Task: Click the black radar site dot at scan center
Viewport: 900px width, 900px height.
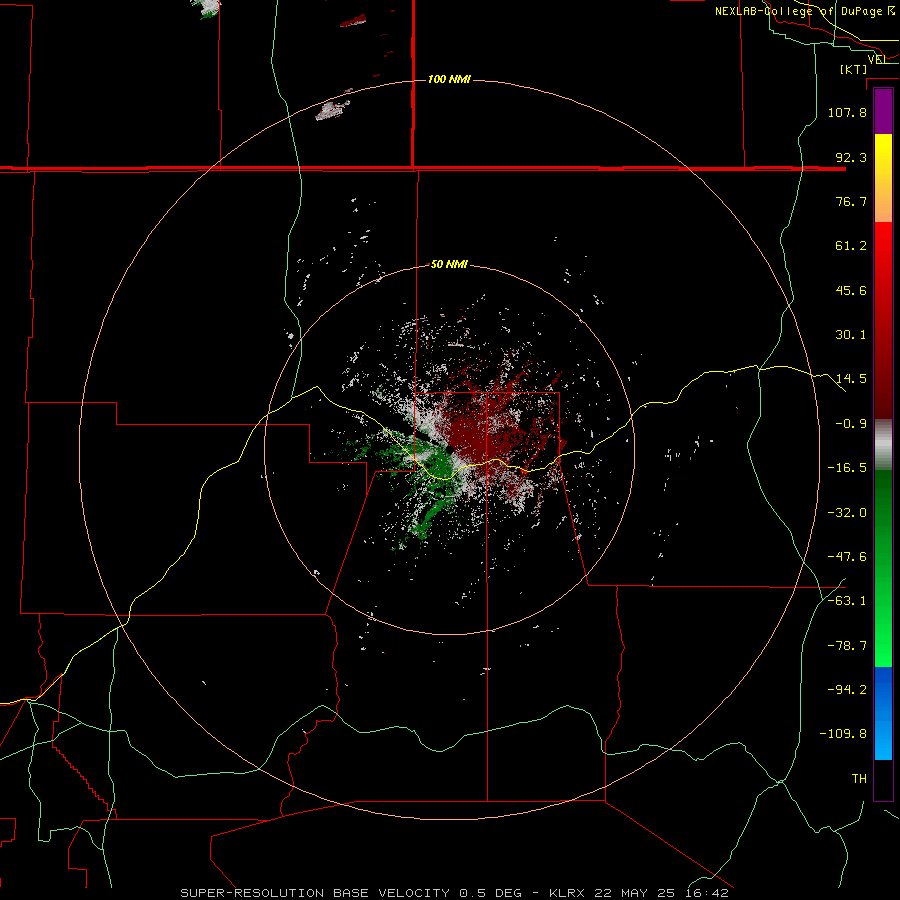Action: point(451,449)
